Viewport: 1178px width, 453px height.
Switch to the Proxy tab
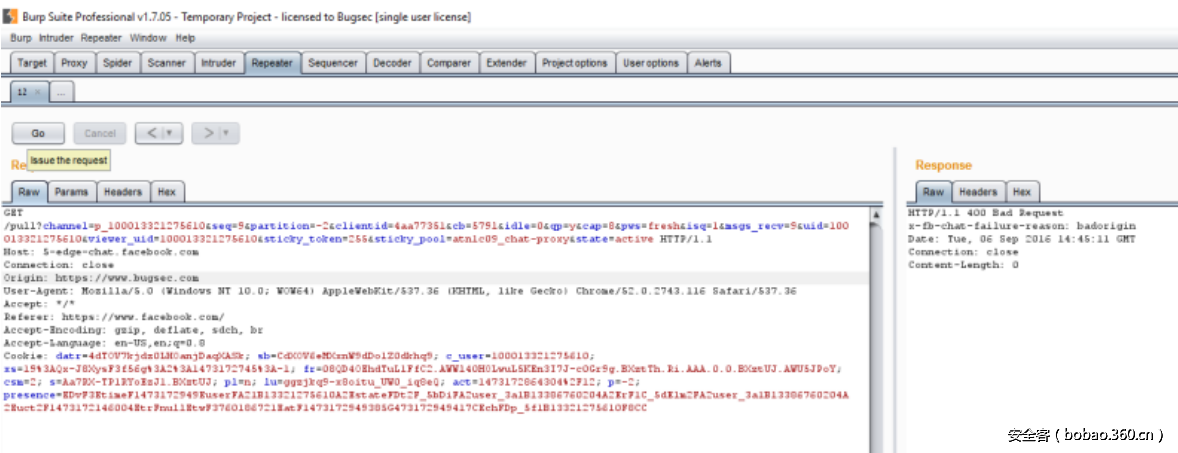(74, 63)
